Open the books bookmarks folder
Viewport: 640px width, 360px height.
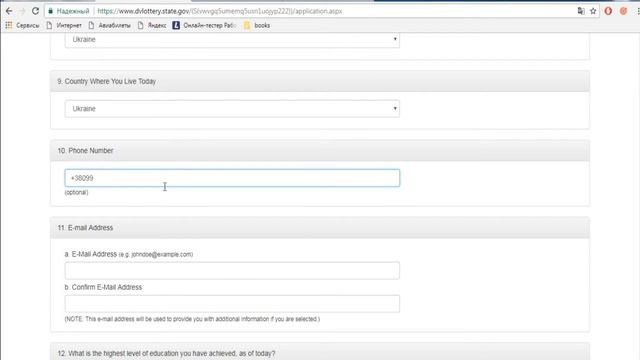tap(257, 25)
